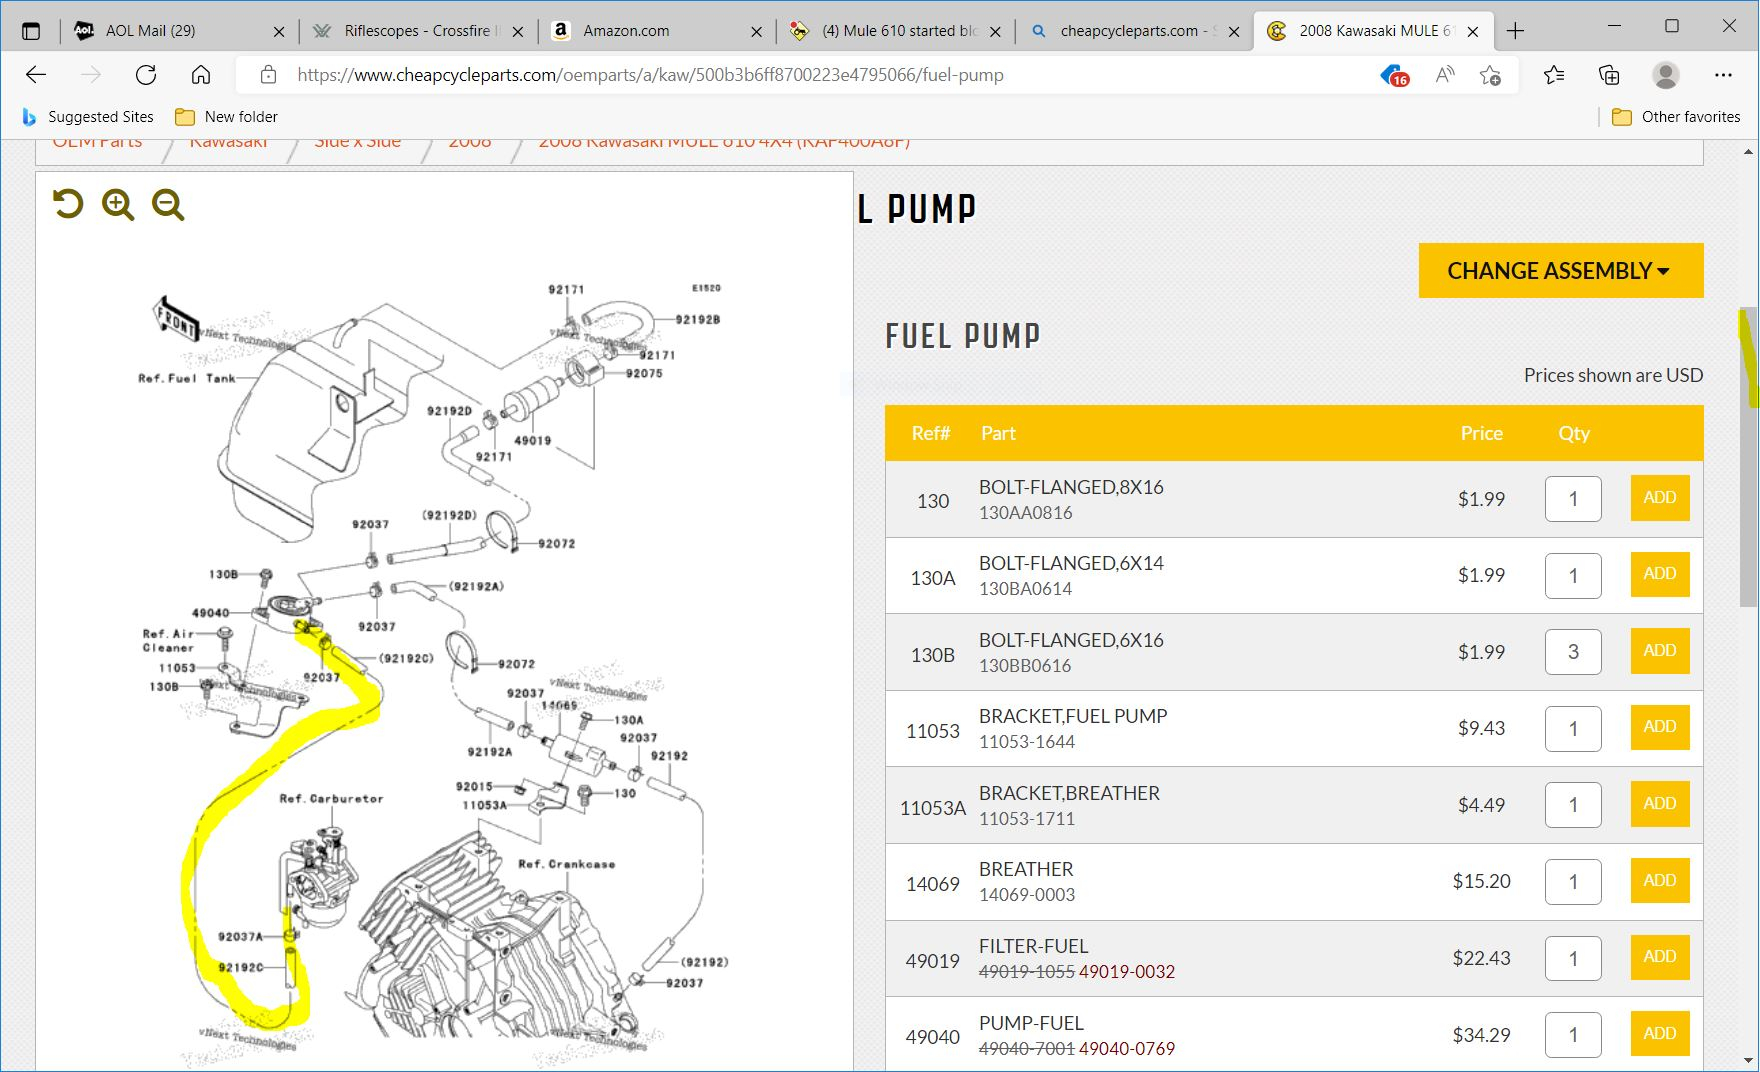Open the Change Assembly dropdown
Image resolution: width=1760 pixels, height=1072 pixels.
coord(1560,270)
